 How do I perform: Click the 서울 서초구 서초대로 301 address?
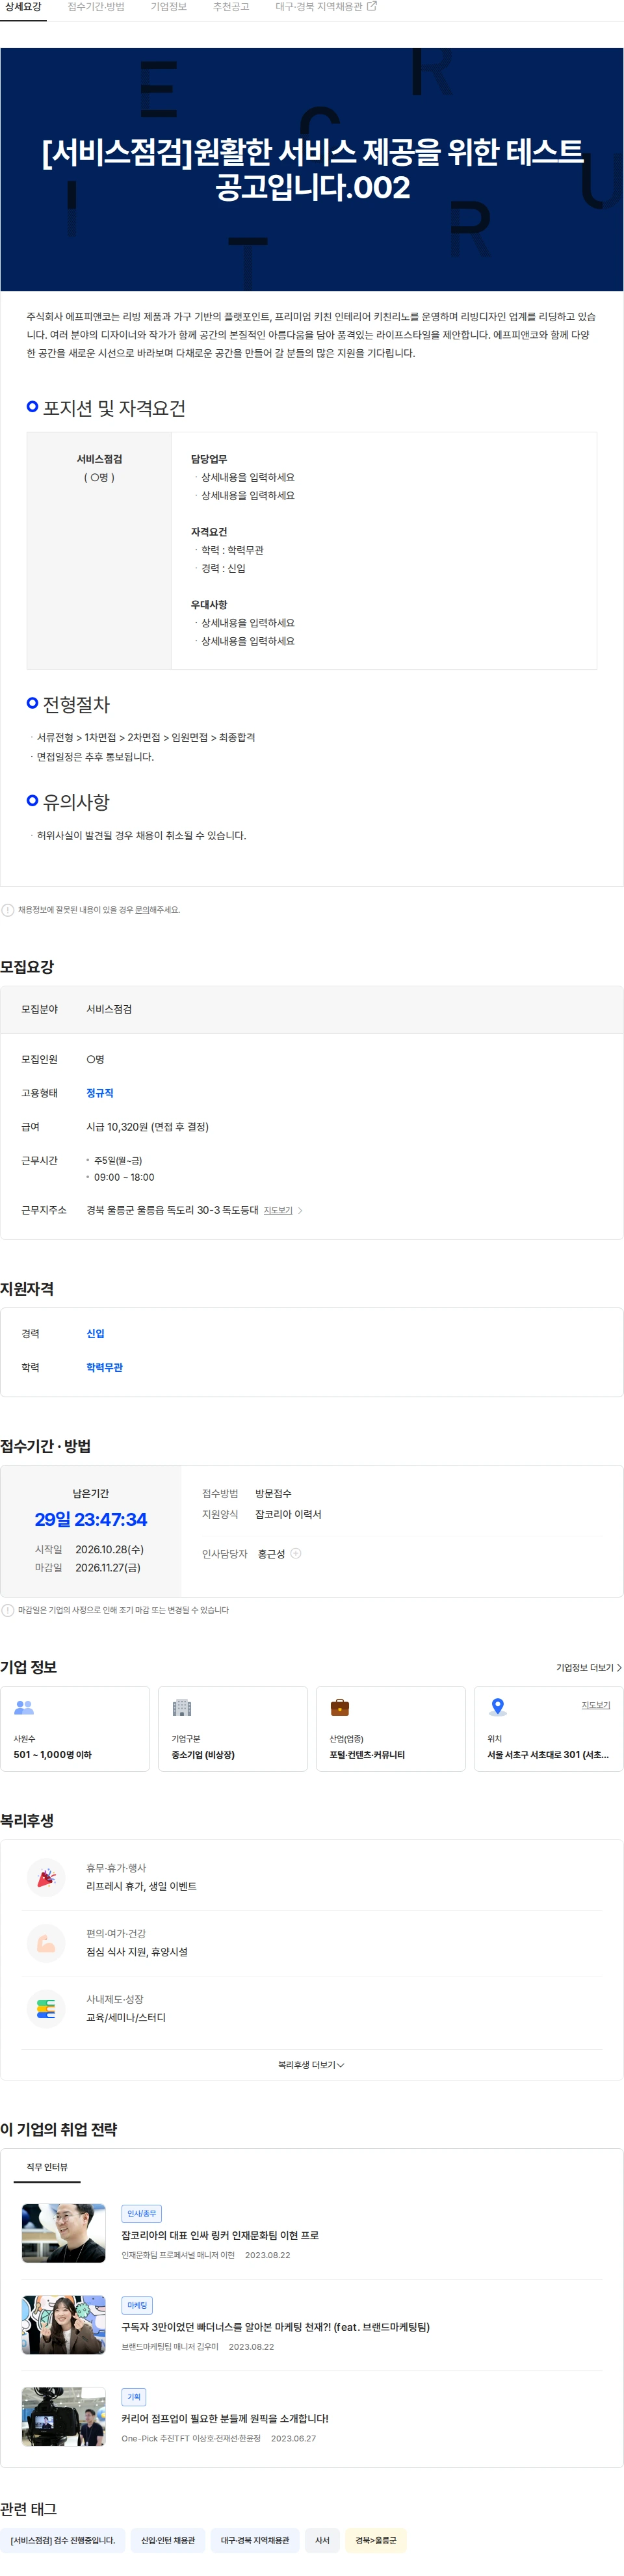click(548, 1755)
